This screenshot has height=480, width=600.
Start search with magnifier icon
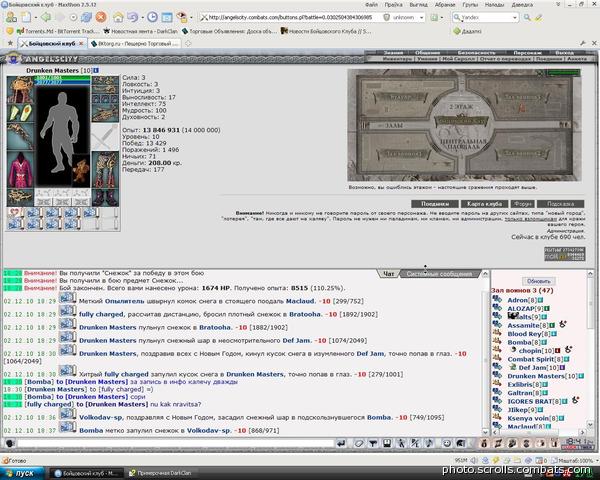(x=527, y=18)
